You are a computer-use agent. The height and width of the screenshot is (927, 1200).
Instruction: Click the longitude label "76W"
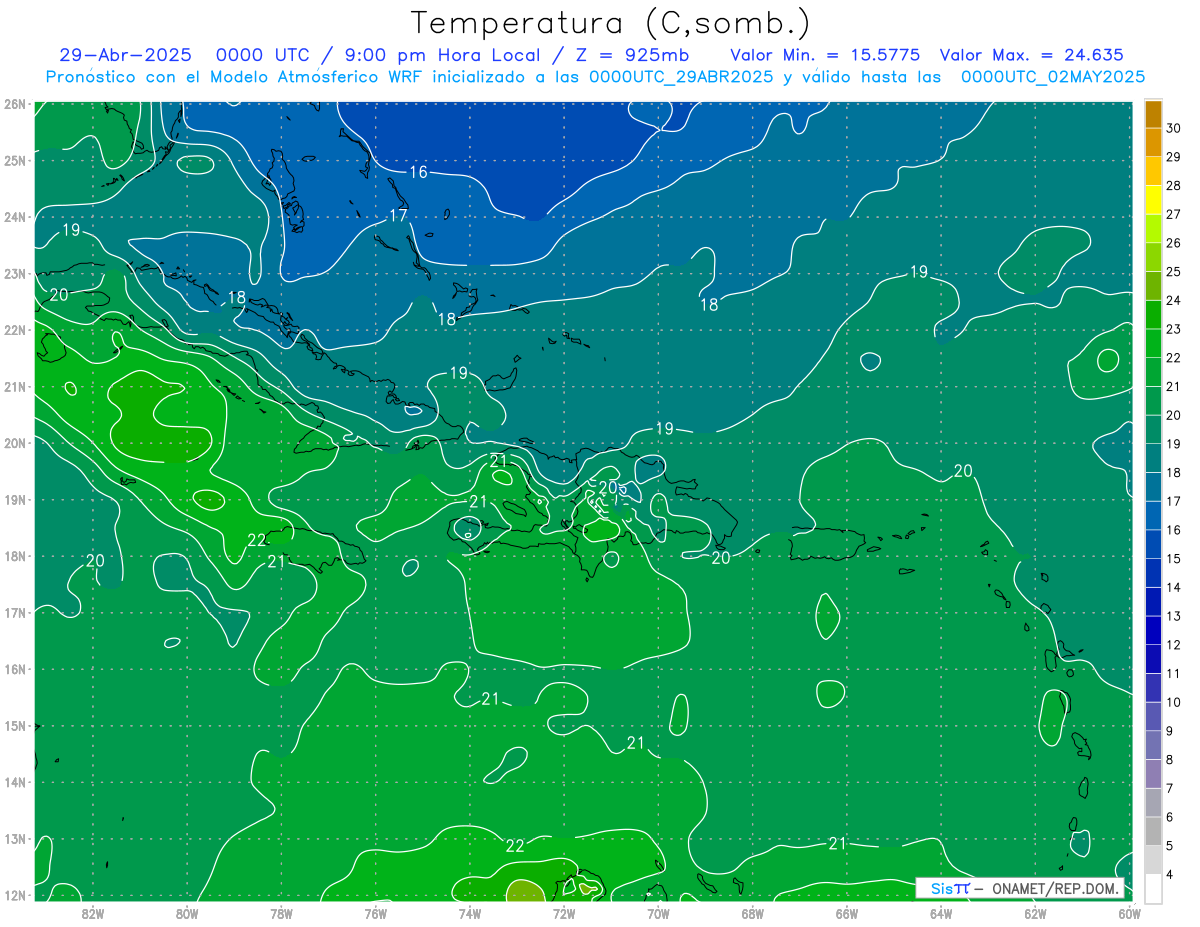[x=375, y=912]
